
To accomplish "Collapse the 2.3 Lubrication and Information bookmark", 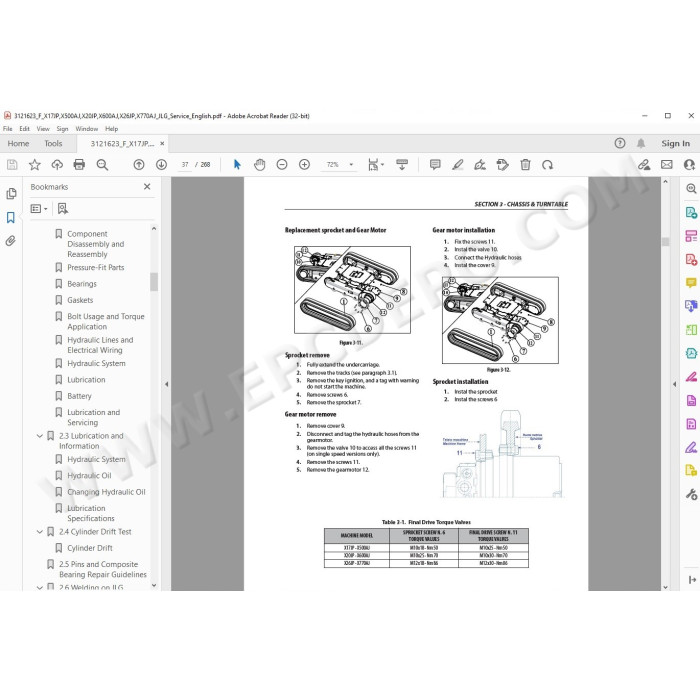I will click(x=40, y=436).
